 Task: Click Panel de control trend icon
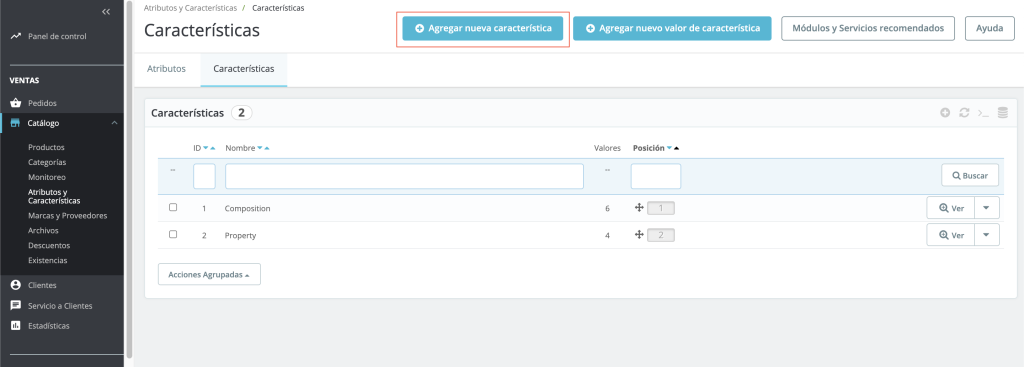pos(16,36)
